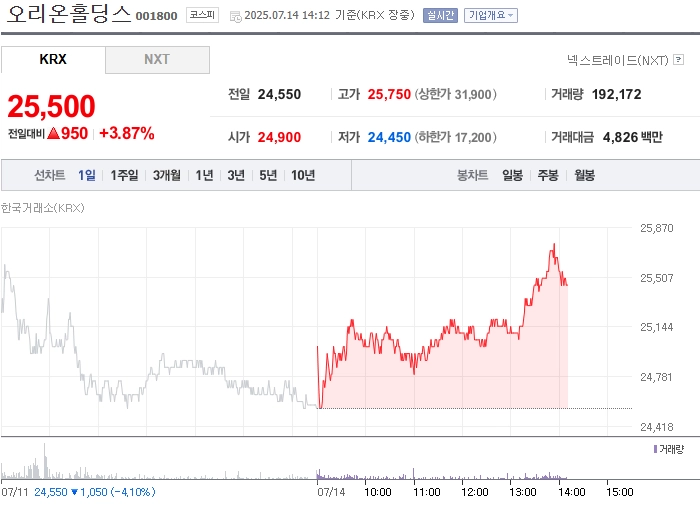Viewport: 700px width, 505px height.
Task: Open the 기업개요 dropdown
Action: click(x=491, y=16)
